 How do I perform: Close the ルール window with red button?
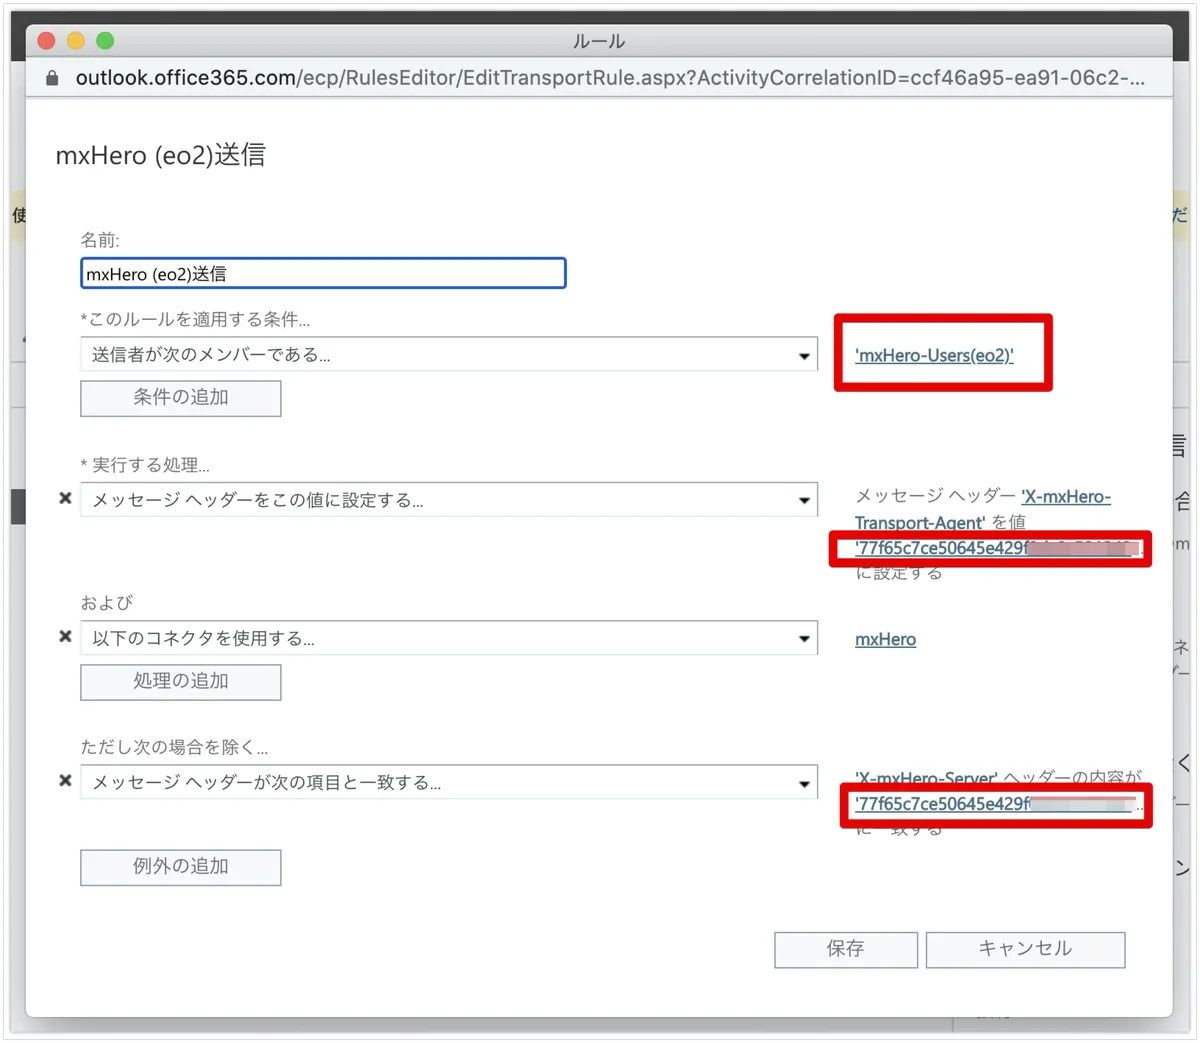[x=46, y=41]
